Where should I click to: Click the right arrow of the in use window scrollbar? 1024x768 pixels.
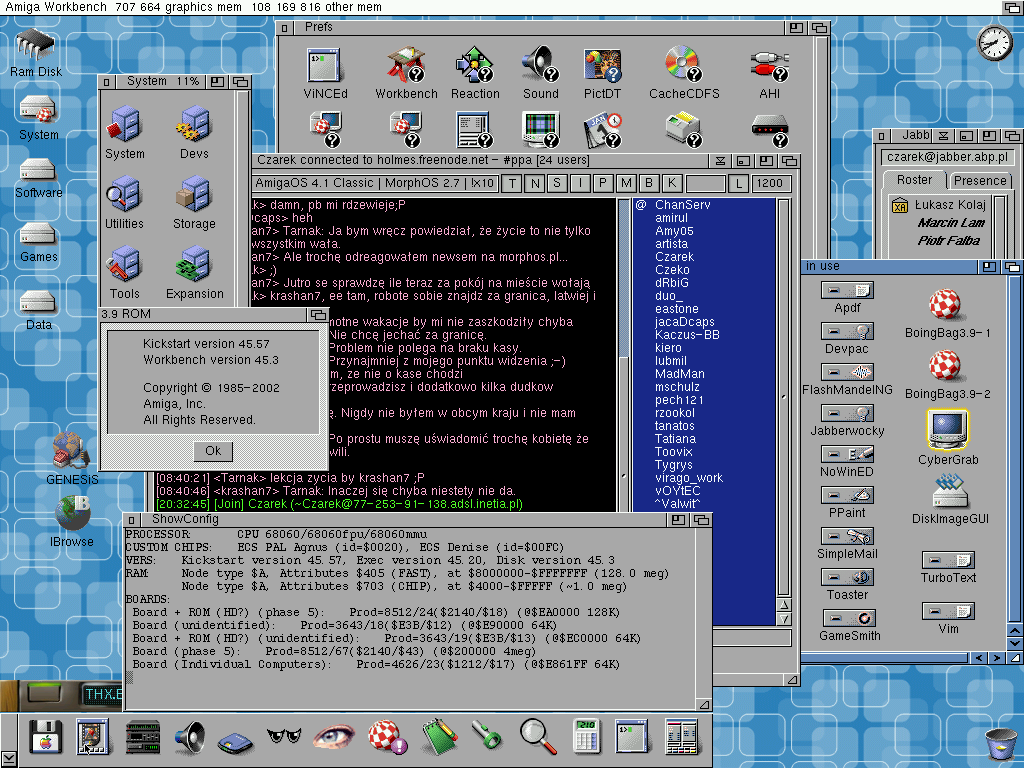(x=997, y=658)
